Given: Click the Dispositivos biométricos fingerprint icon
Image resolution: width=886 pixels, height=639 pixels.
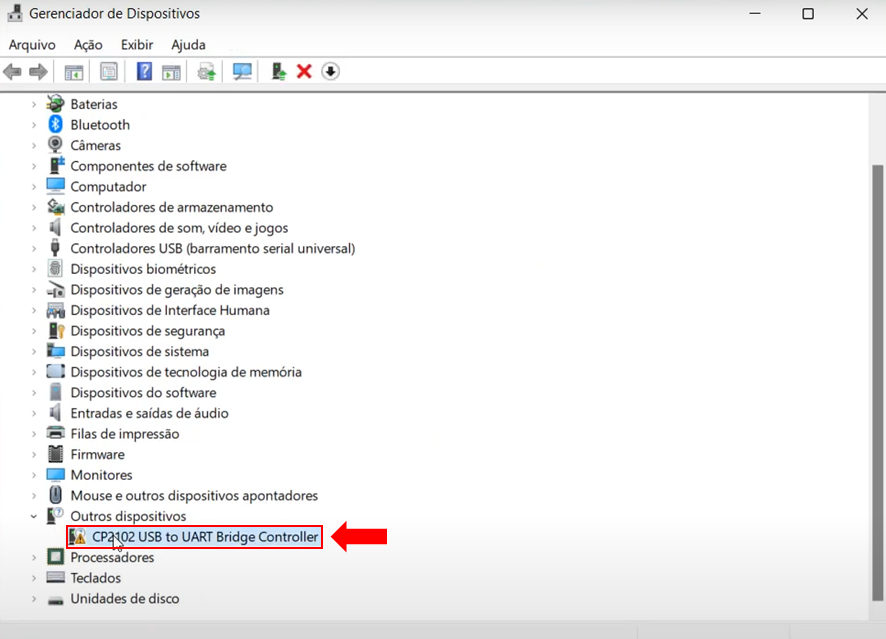Looking at the screenshot, I should tap(55, 268).
